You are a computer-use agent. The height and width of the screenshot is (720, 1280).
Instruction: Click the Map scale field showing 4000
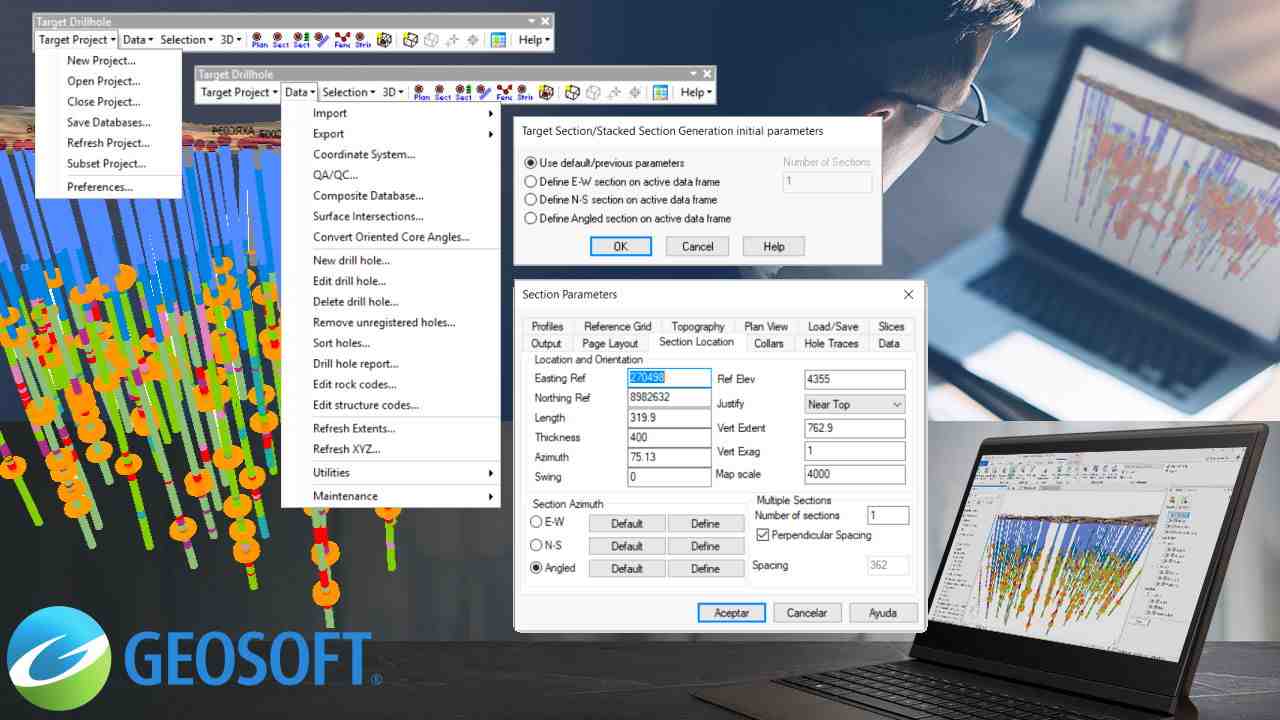point(855,474)
